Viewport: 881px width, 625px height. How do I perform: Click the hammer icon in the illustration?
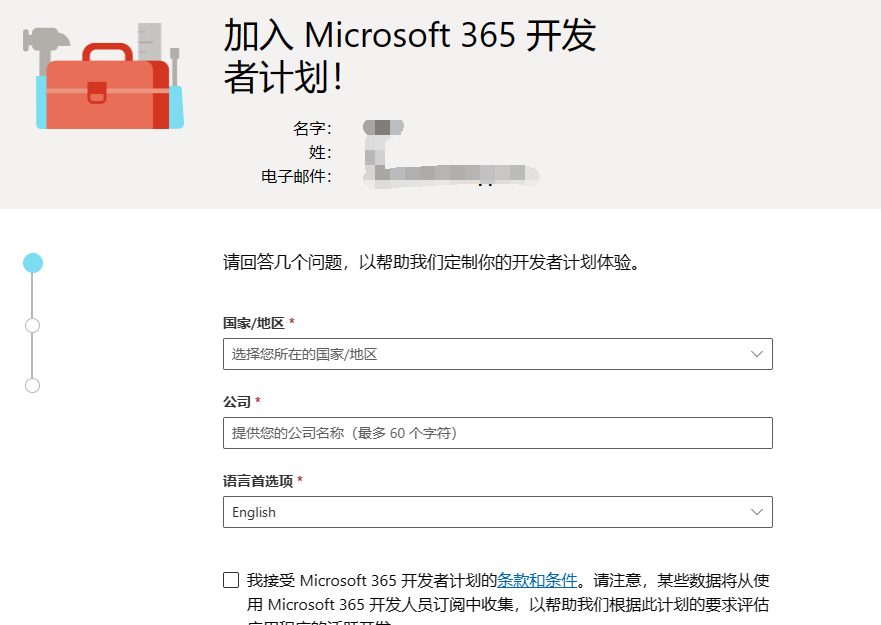click(x=45, y=38)
